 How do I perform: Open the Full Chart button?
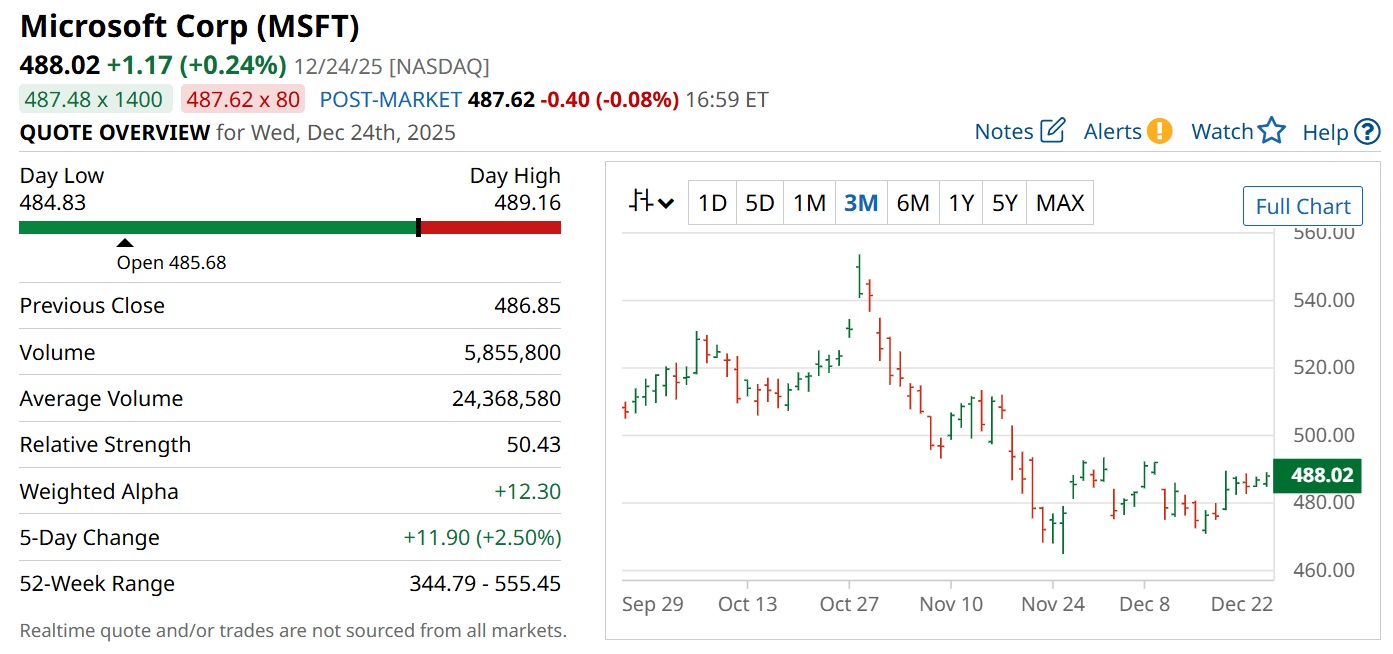pyautogui.click(x=1303, y=206)
